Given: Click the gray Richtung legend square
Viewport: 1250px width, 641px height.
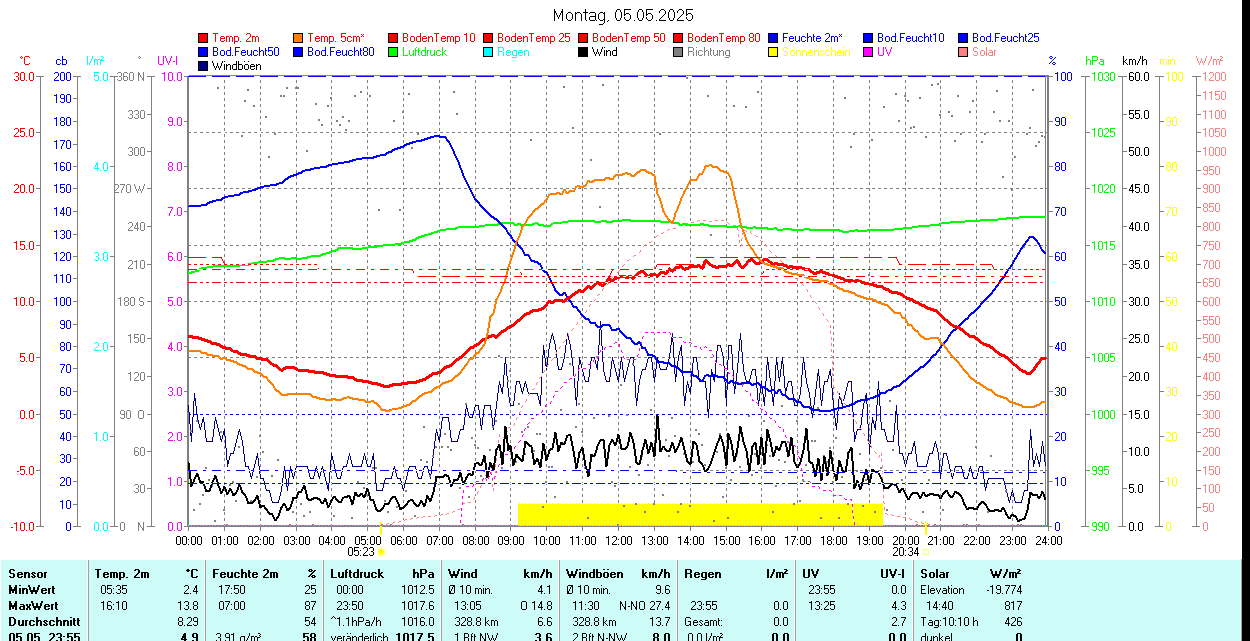Looking at the screenshot, I should point(679,52).
